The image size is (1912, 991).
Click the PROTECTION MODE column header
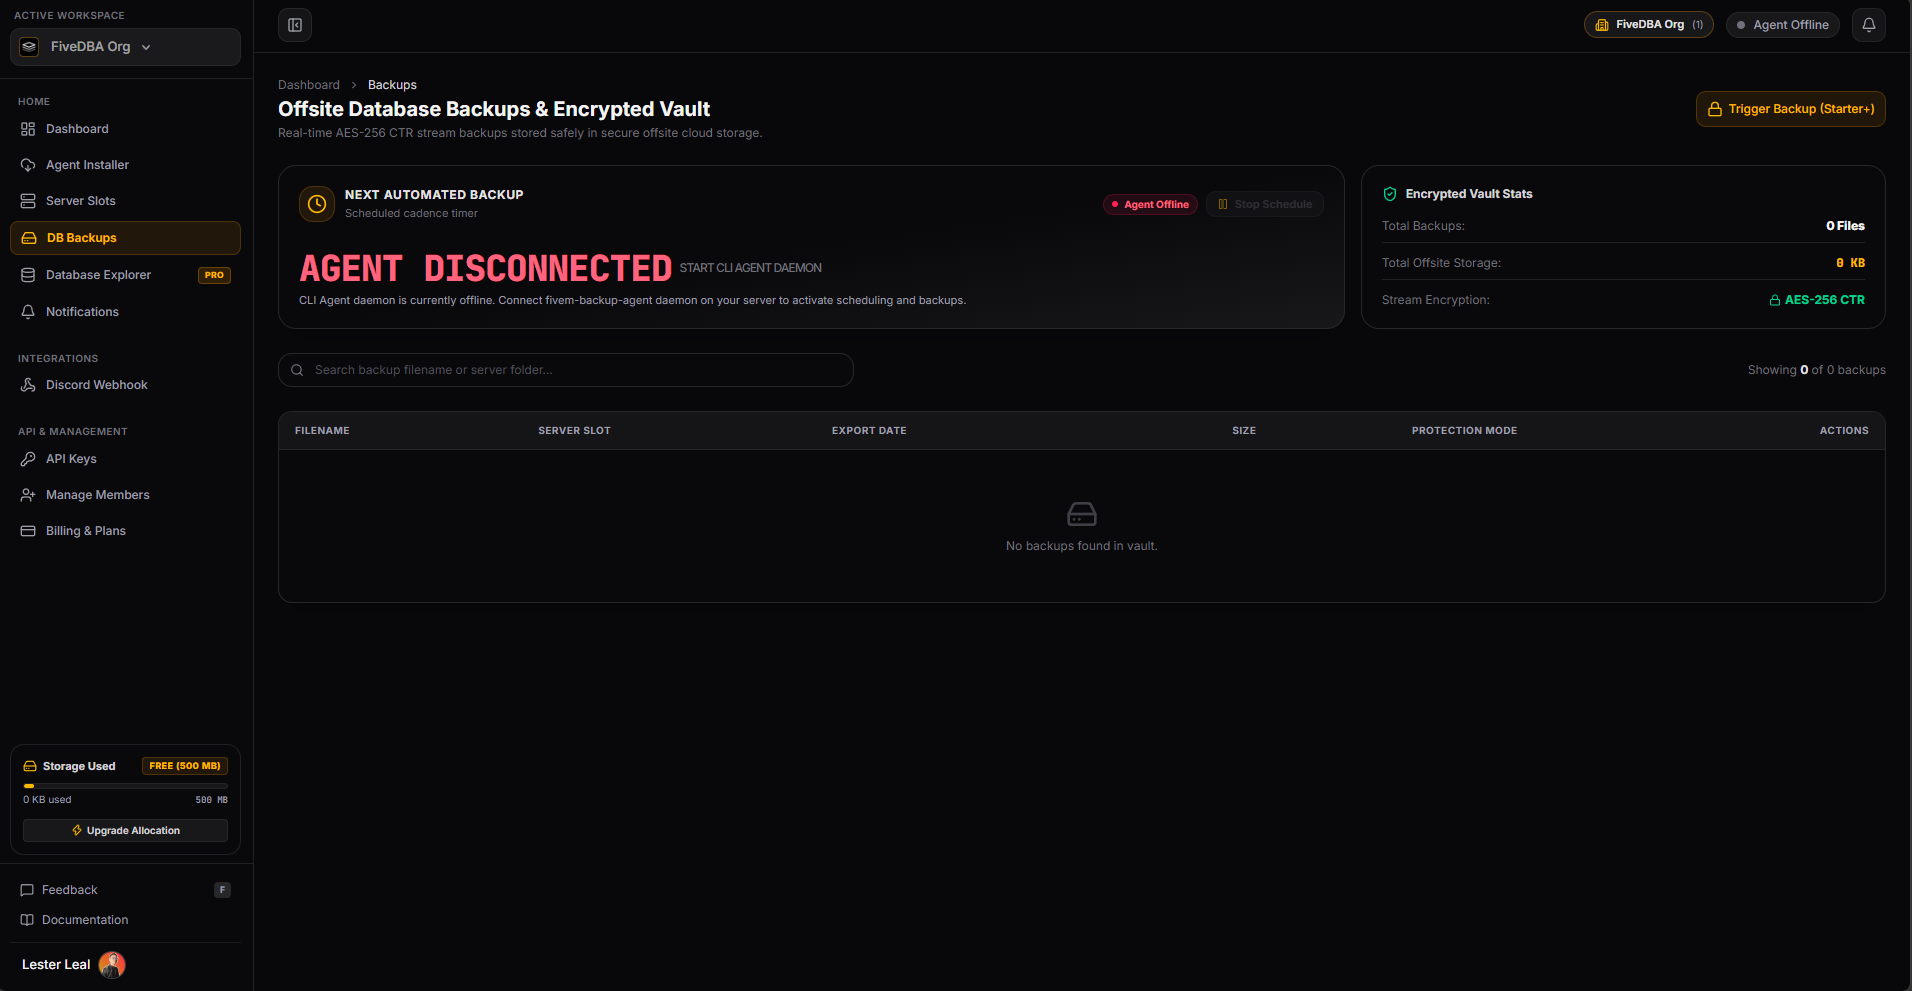pos(1464,431)
